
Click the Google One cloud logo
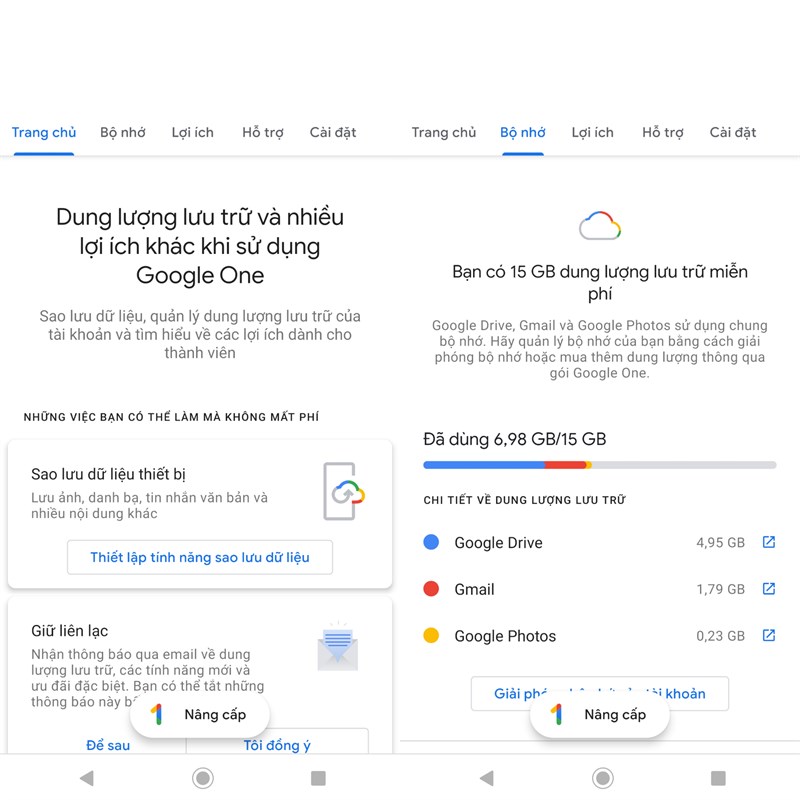point(599,225)
